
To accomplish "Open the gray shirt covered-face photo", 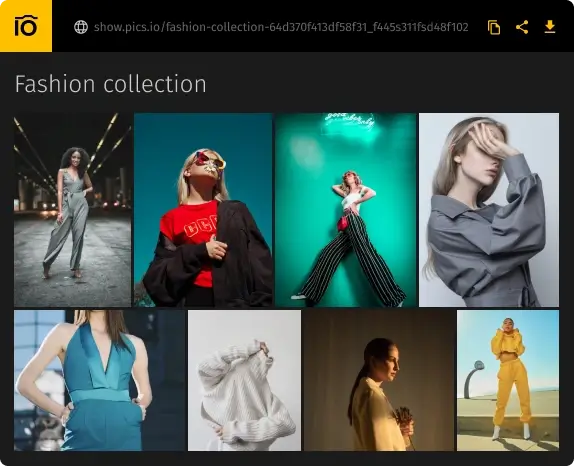I will pos(489,210).
